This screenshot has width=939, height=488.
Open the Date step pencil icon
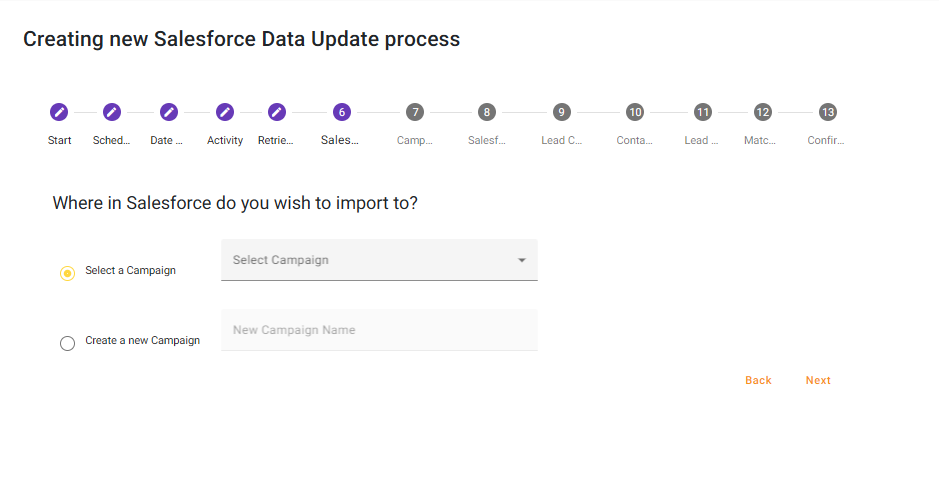pos(169,112)
